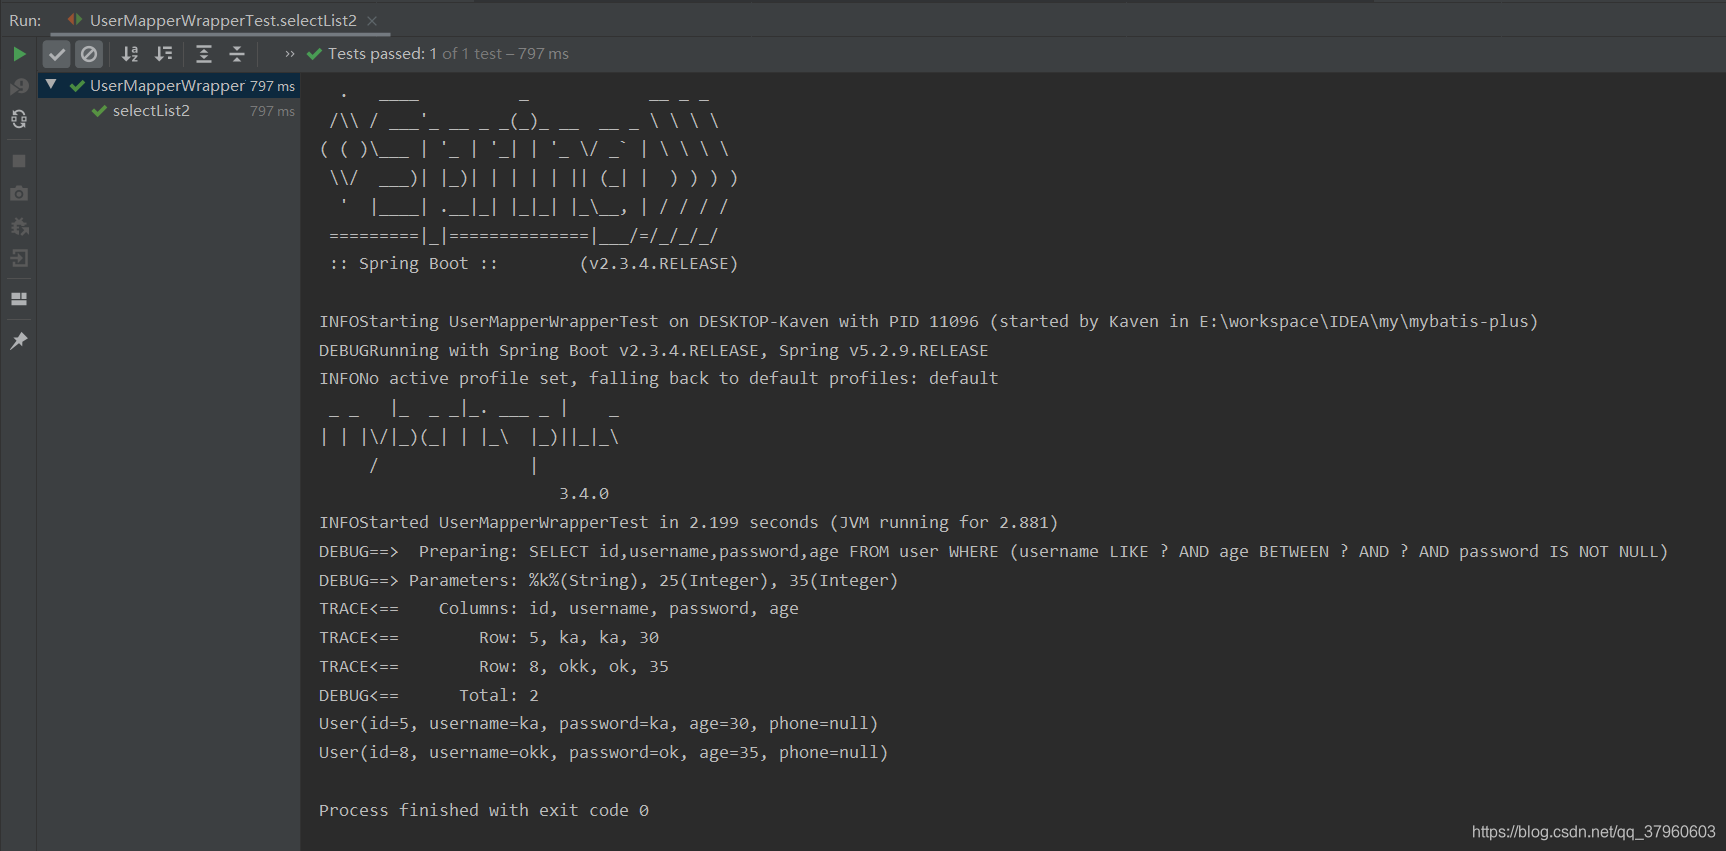Viewport: 1726px width, 851px height.
Task: Click MyBatis-Plus version '3.4.0' text
Action: 584,494
